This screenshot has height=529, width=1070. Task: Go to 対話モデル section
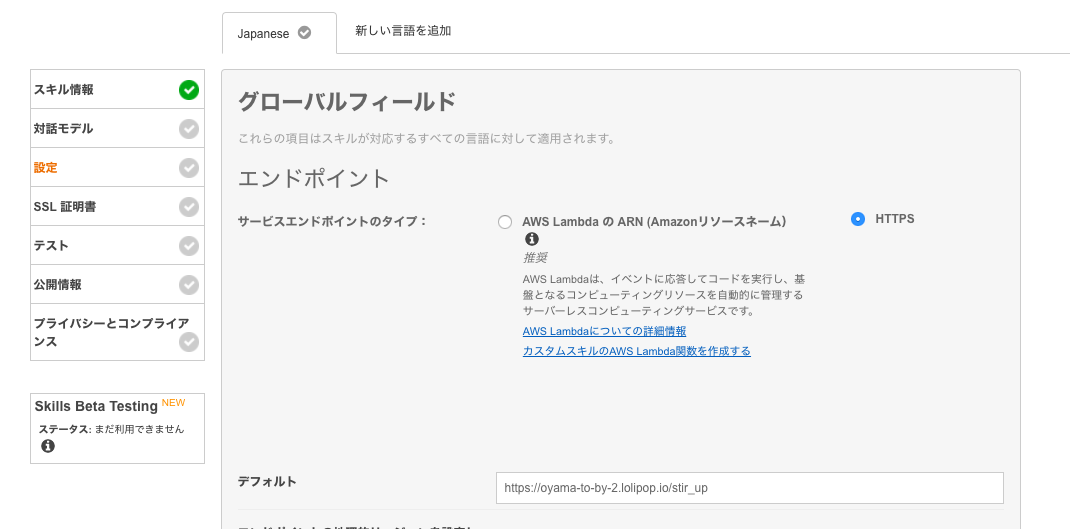[117, 128]
